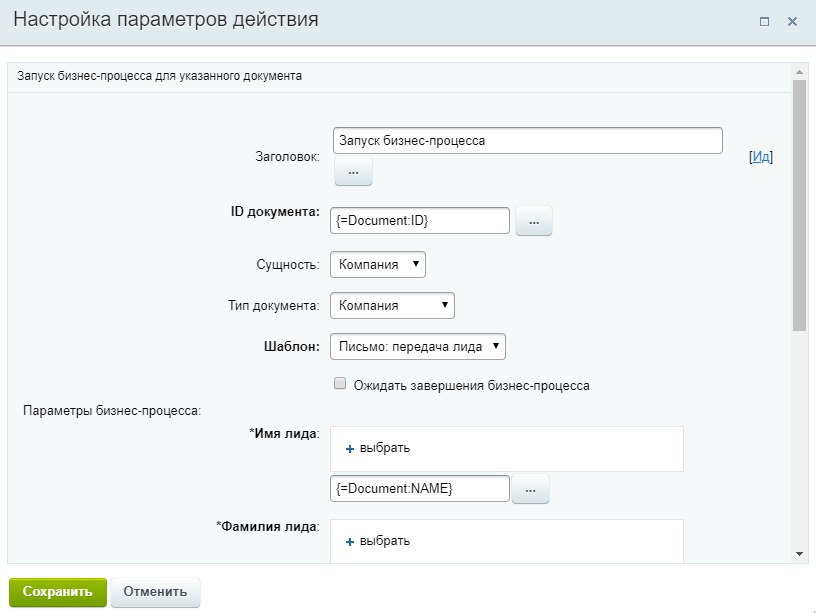
Task: Open the Тип документа dropdown
Action: click(392, 305)
